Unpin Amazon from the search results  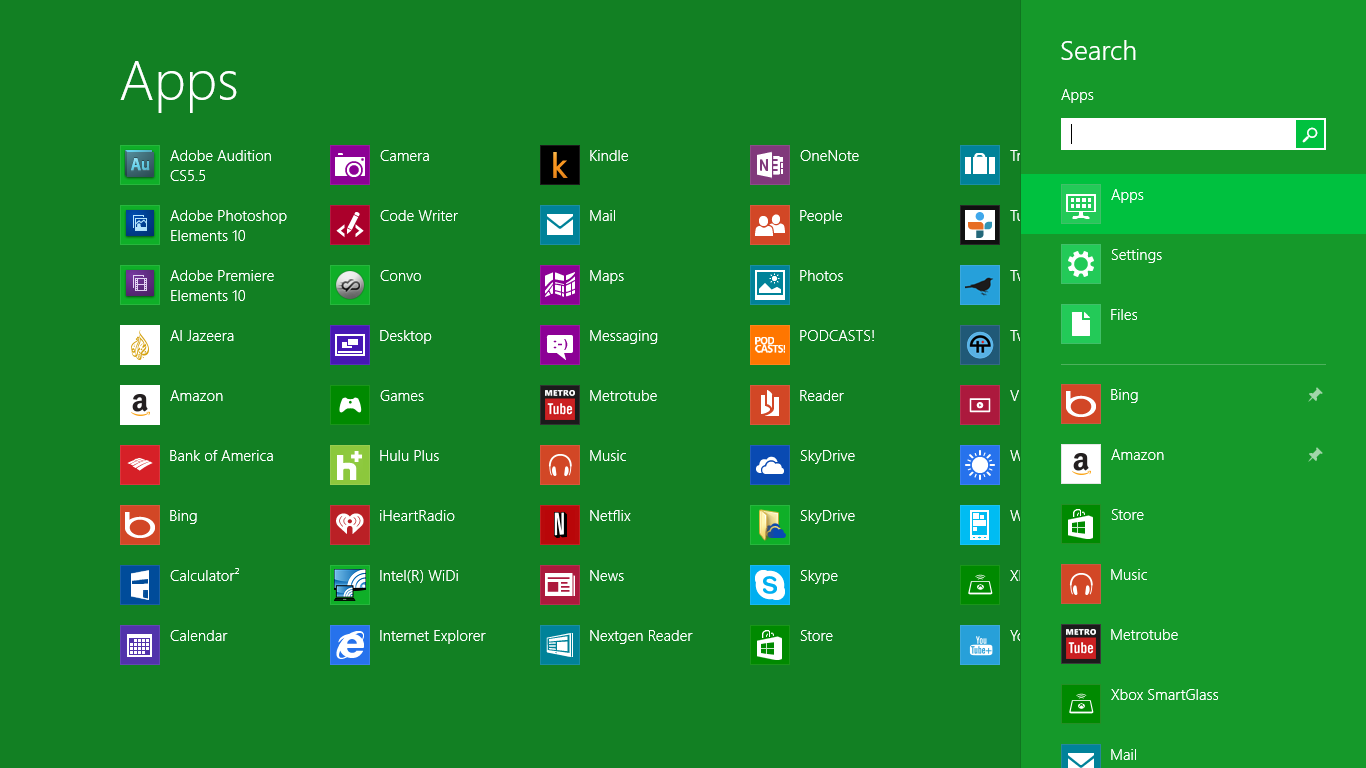pos(1316,454)
